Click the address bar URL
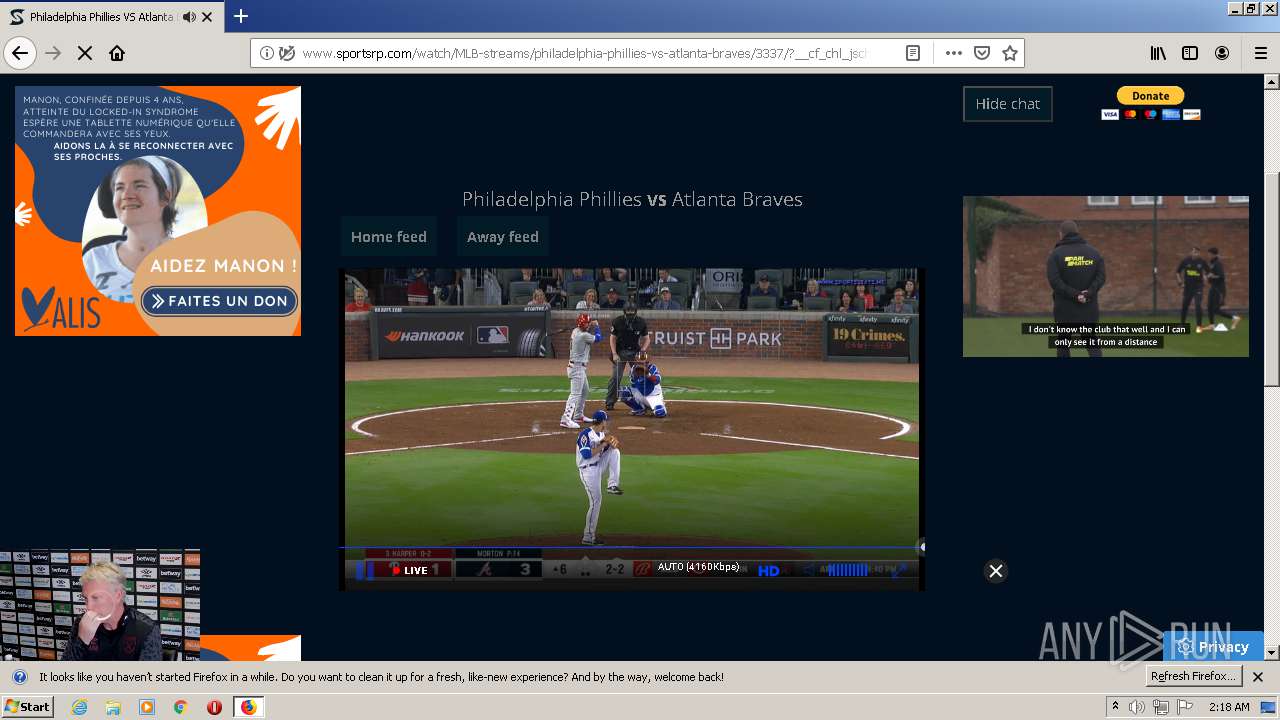This screenshot has height=720, width=1280. 584,53
